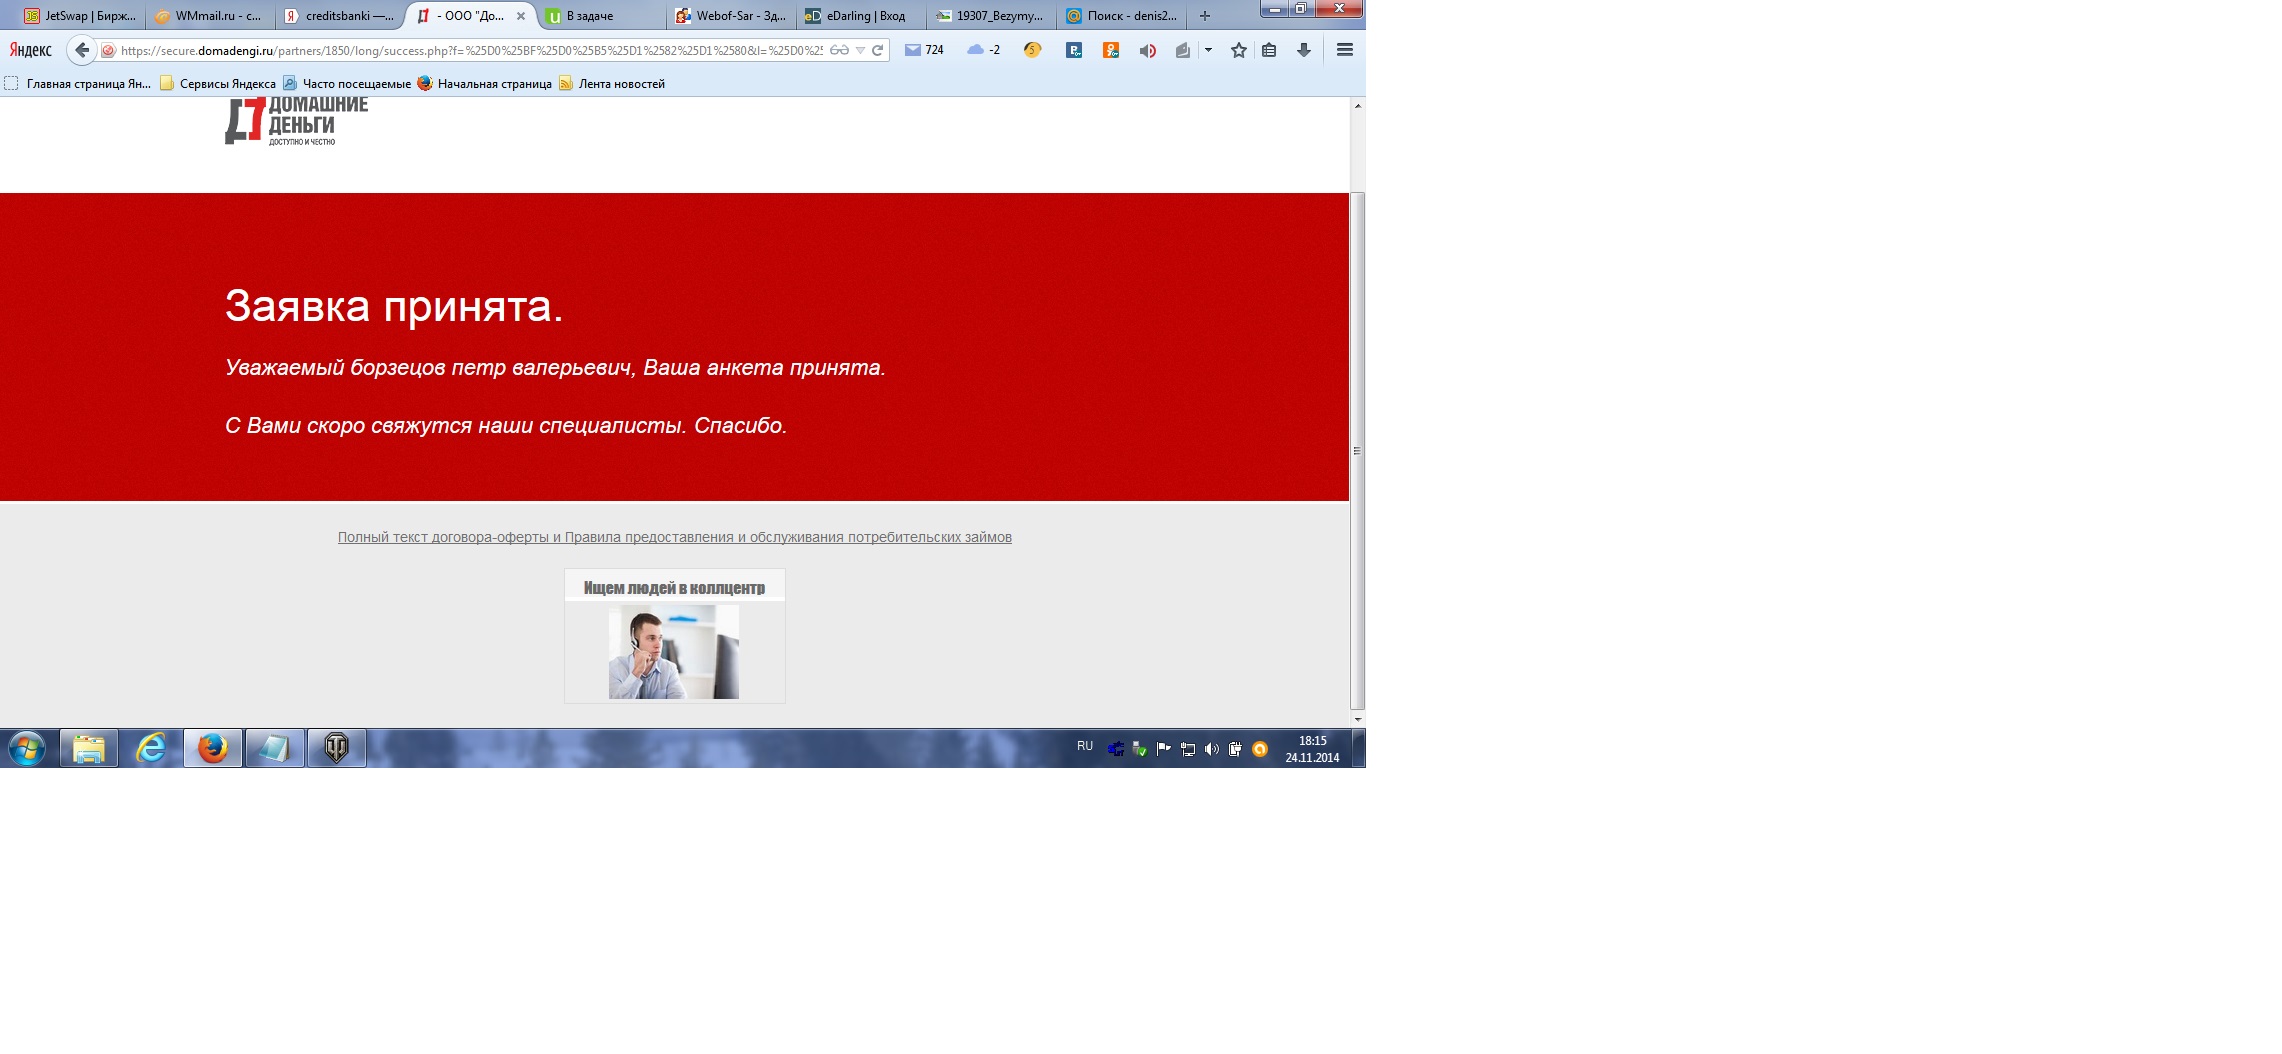Click the orange circular tray icon
2282x1054 pixels.
[x=1260, y=749]
